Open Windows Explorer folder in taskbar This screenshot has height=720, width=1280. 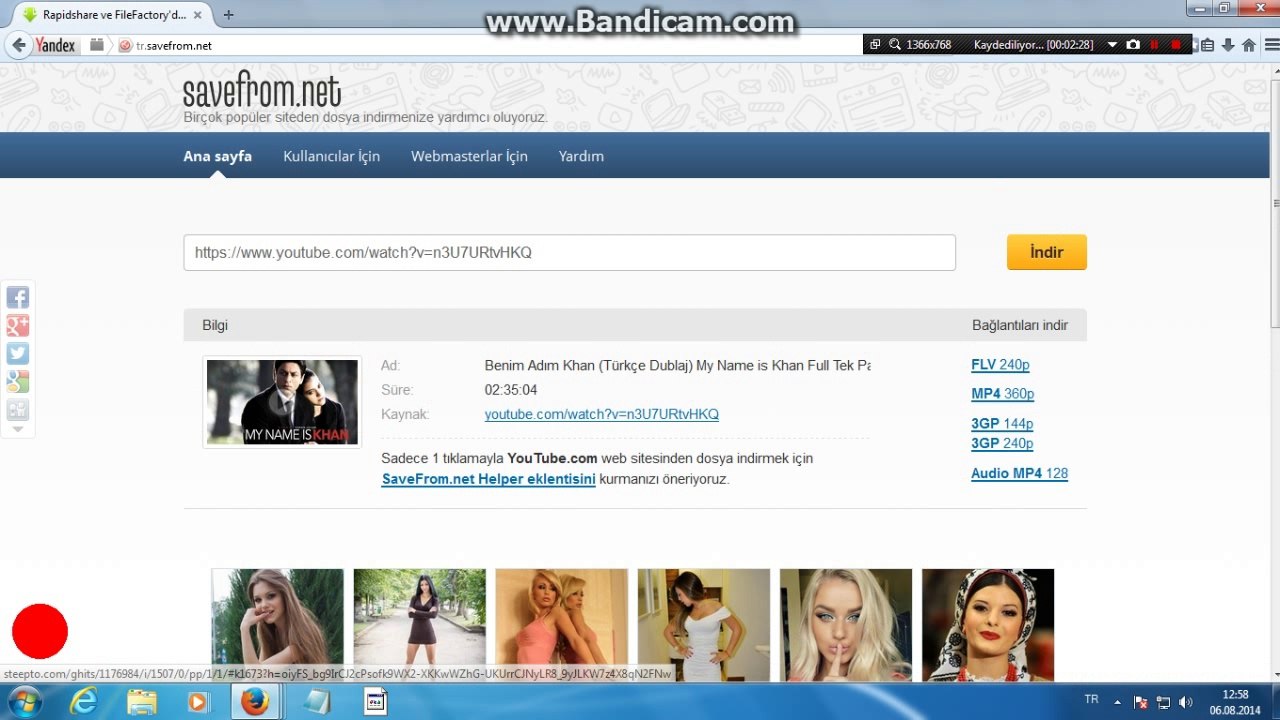[142, 702]
